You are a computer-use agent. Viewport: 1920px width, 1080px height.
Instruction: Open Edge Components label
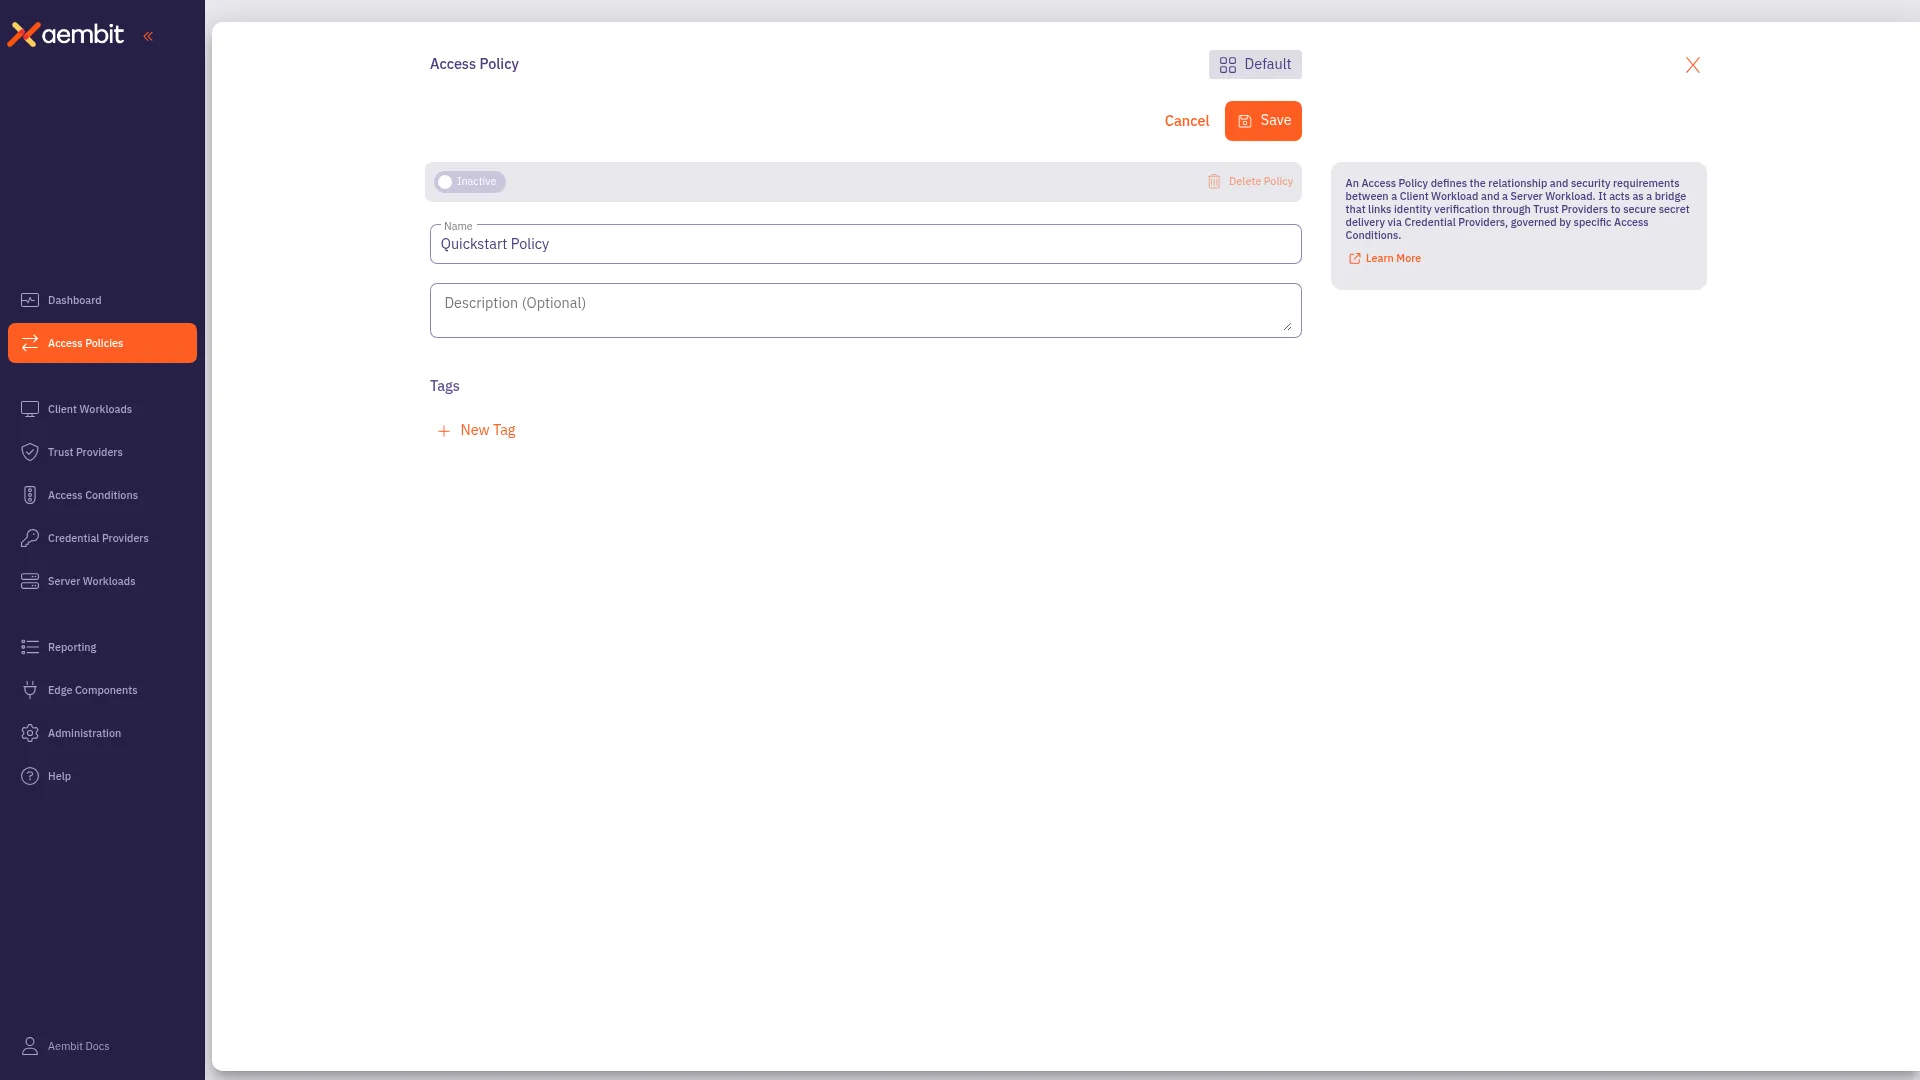point(92,690)
